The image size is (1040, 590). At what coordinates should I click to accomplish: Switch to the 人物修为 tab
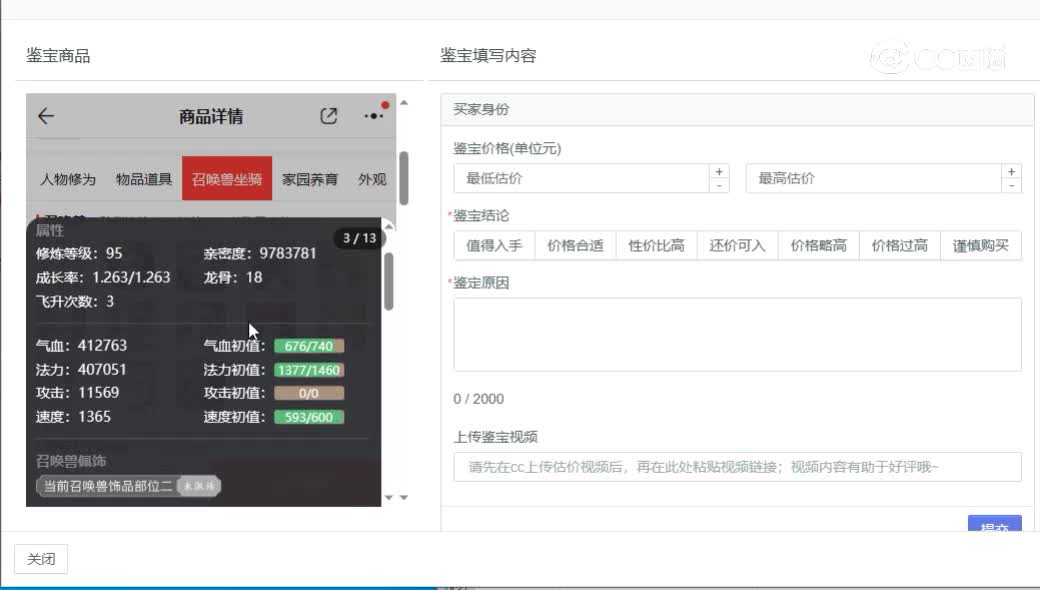point(68,180)
